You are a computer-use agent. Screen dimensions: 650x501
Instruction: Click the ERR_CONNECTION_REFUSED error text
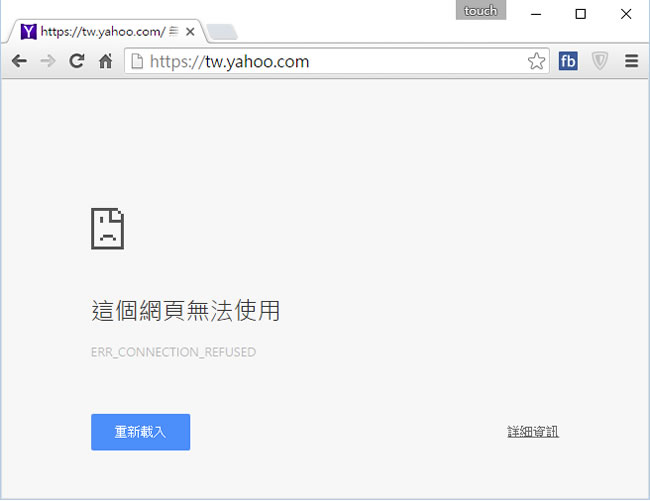tap(173, 352)
